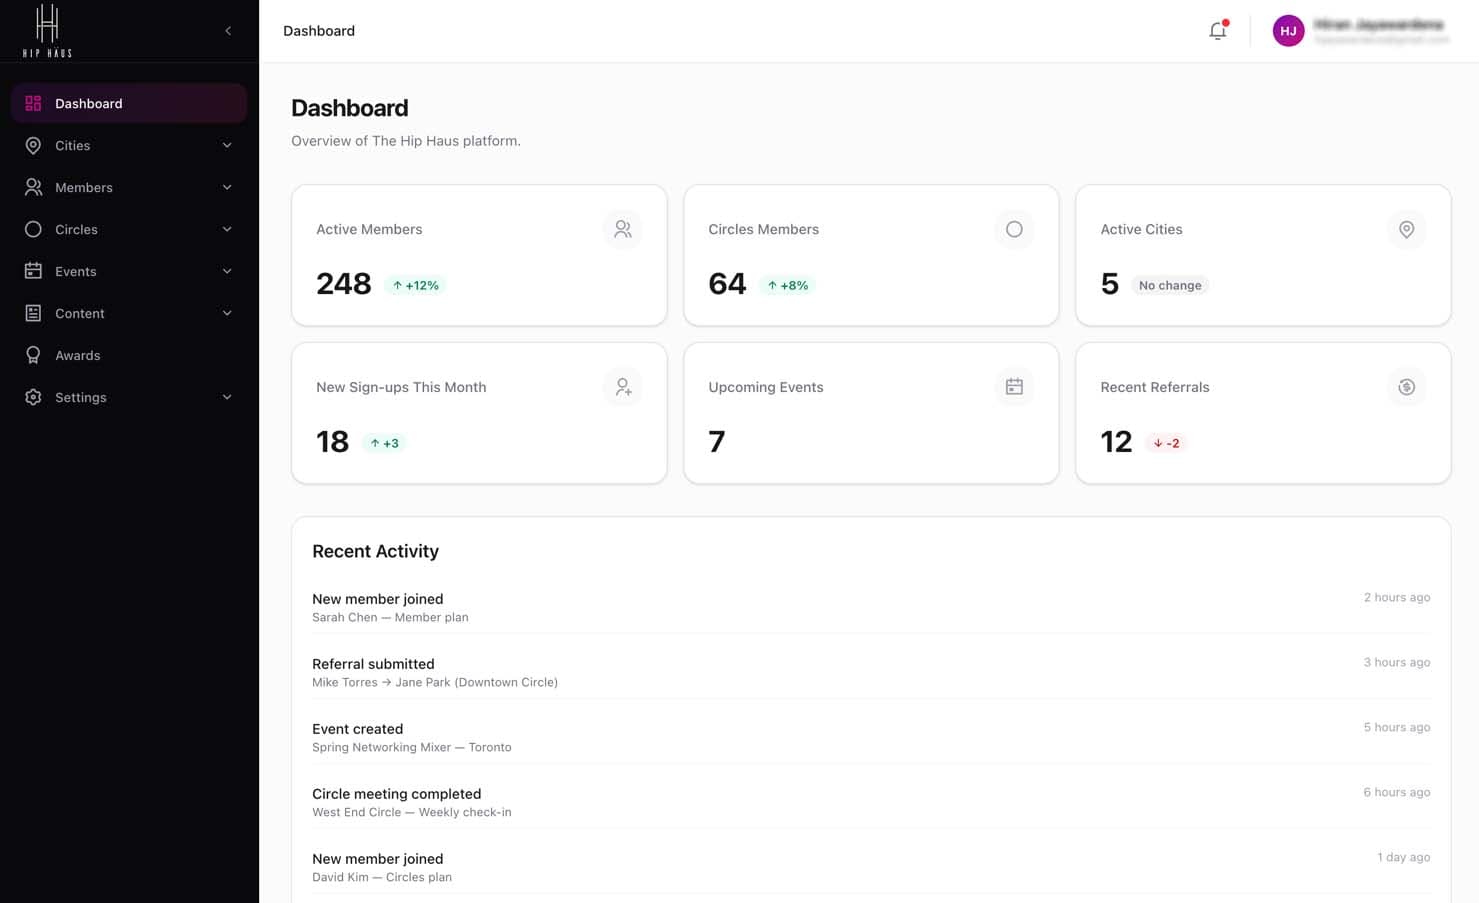Viewport: 1479px width, 903px height.
Task: Select Members in the sidebar
Action: (x=129, y=187)
